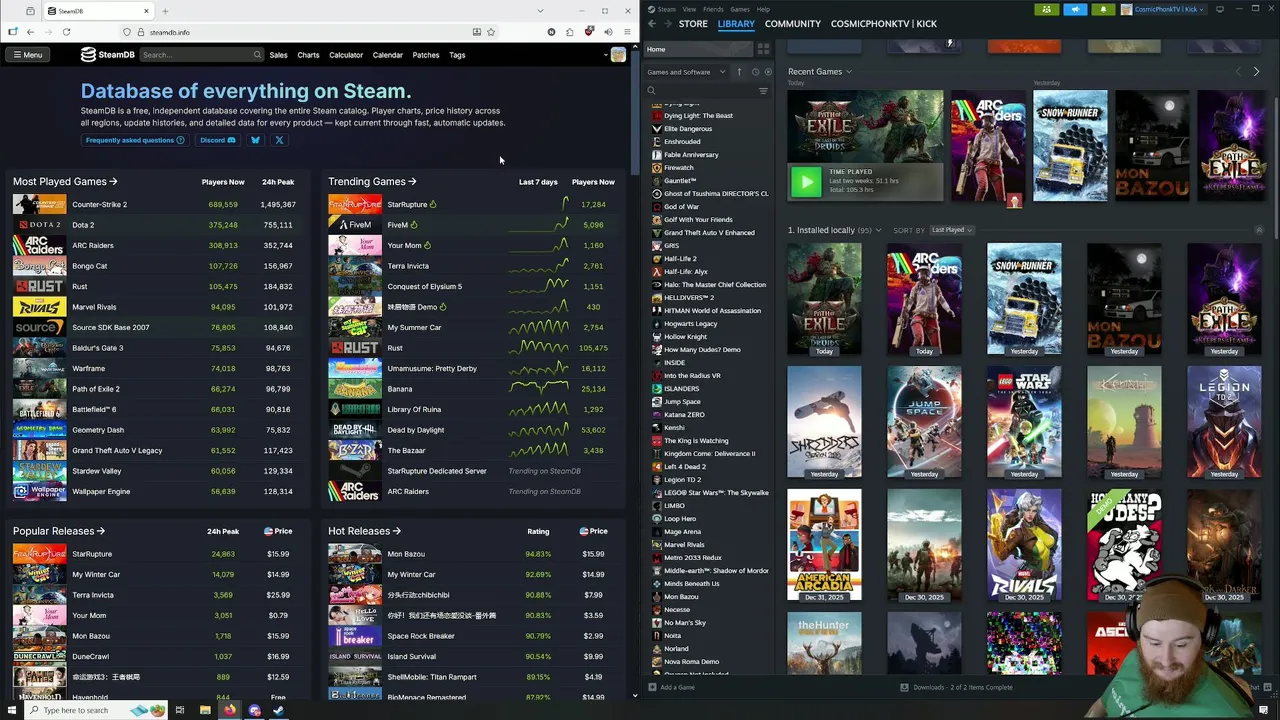Open Counter-Strike 2 row in Most Played
This screenshot has height=720, width=1280.
coord(155,204)
